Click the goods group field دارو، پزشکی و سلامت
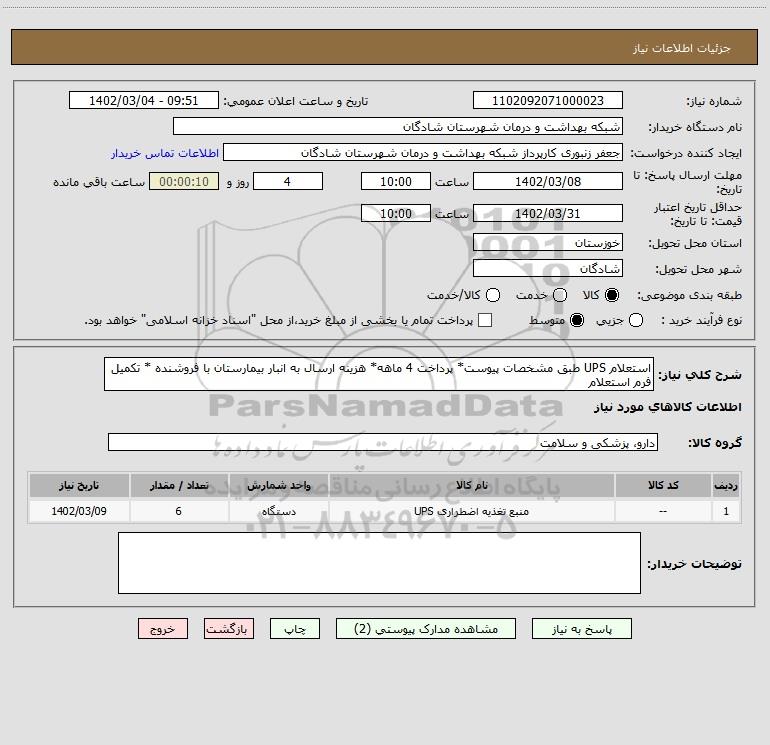The width and height of the screenshot is (770, 745). pyautogui.click(x=383, y=442)
